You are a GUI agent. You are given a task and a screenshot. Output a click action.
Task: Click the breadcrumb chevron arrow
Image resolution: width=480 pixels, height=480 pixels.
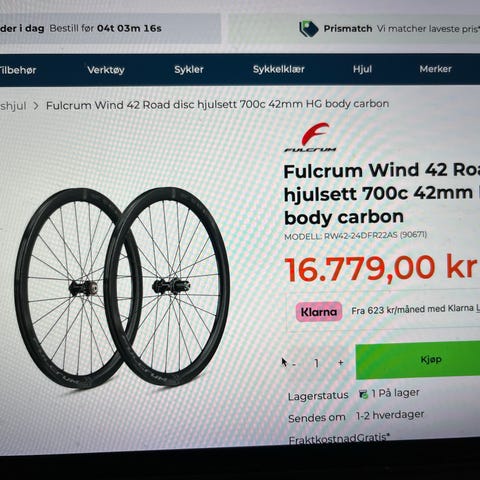coord(36,106)
